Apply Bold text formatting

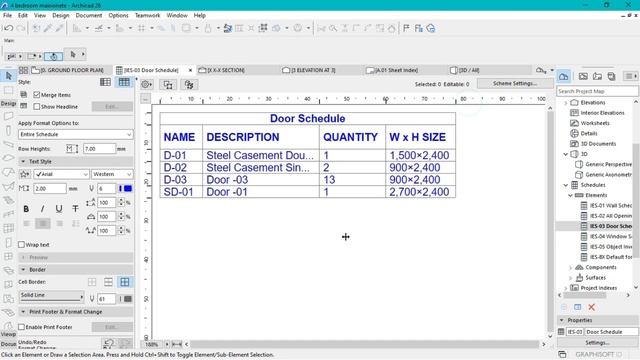tap(26, 209)
